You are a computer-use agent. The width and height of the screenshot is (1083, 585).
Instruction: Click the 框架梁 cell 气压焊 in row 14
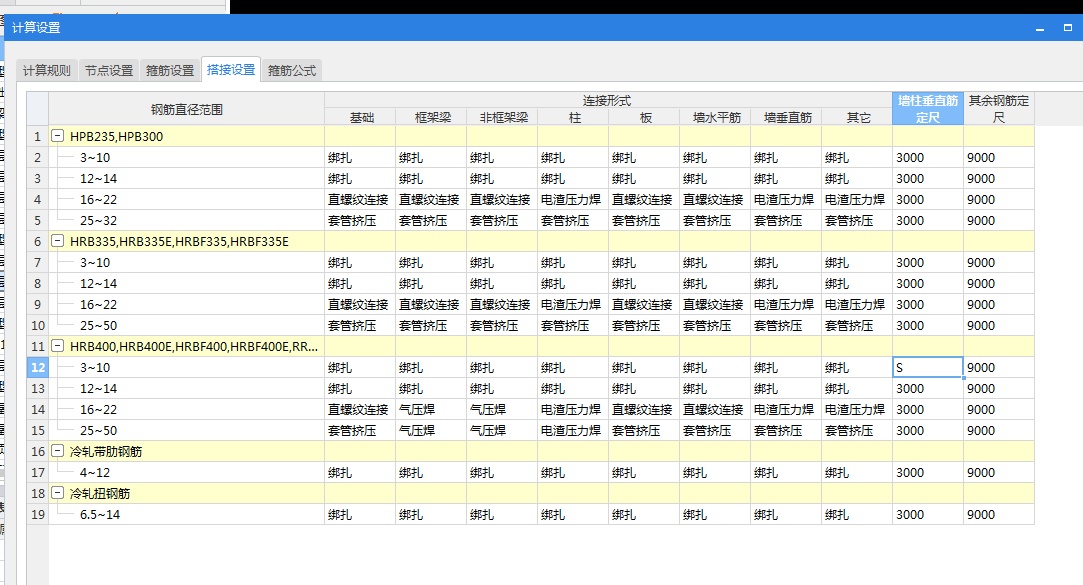(432, 410)
